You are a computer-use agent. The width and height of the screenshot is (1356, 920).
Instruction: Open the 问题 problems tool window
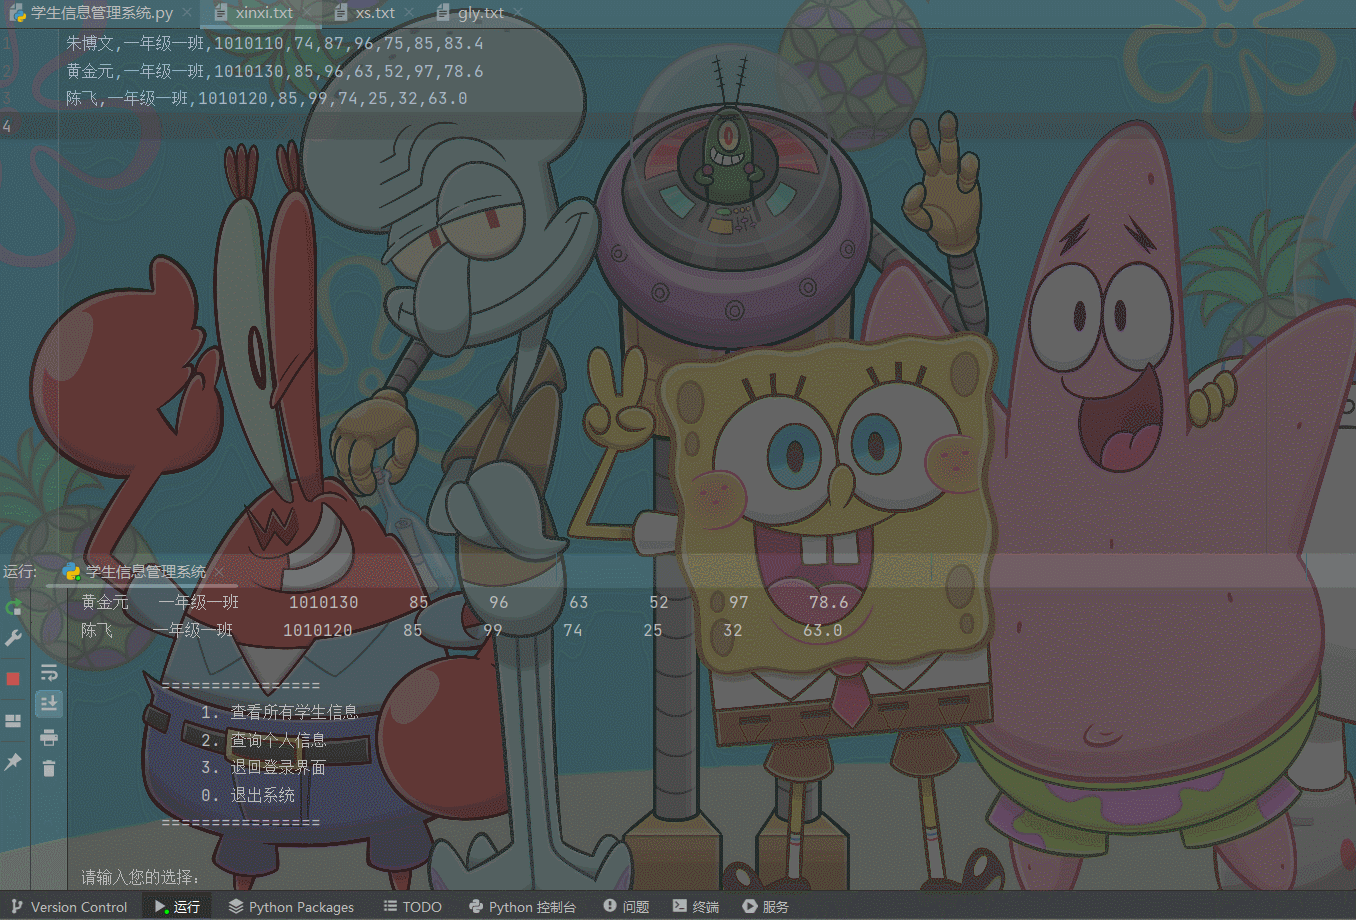[x=626, y=907]
